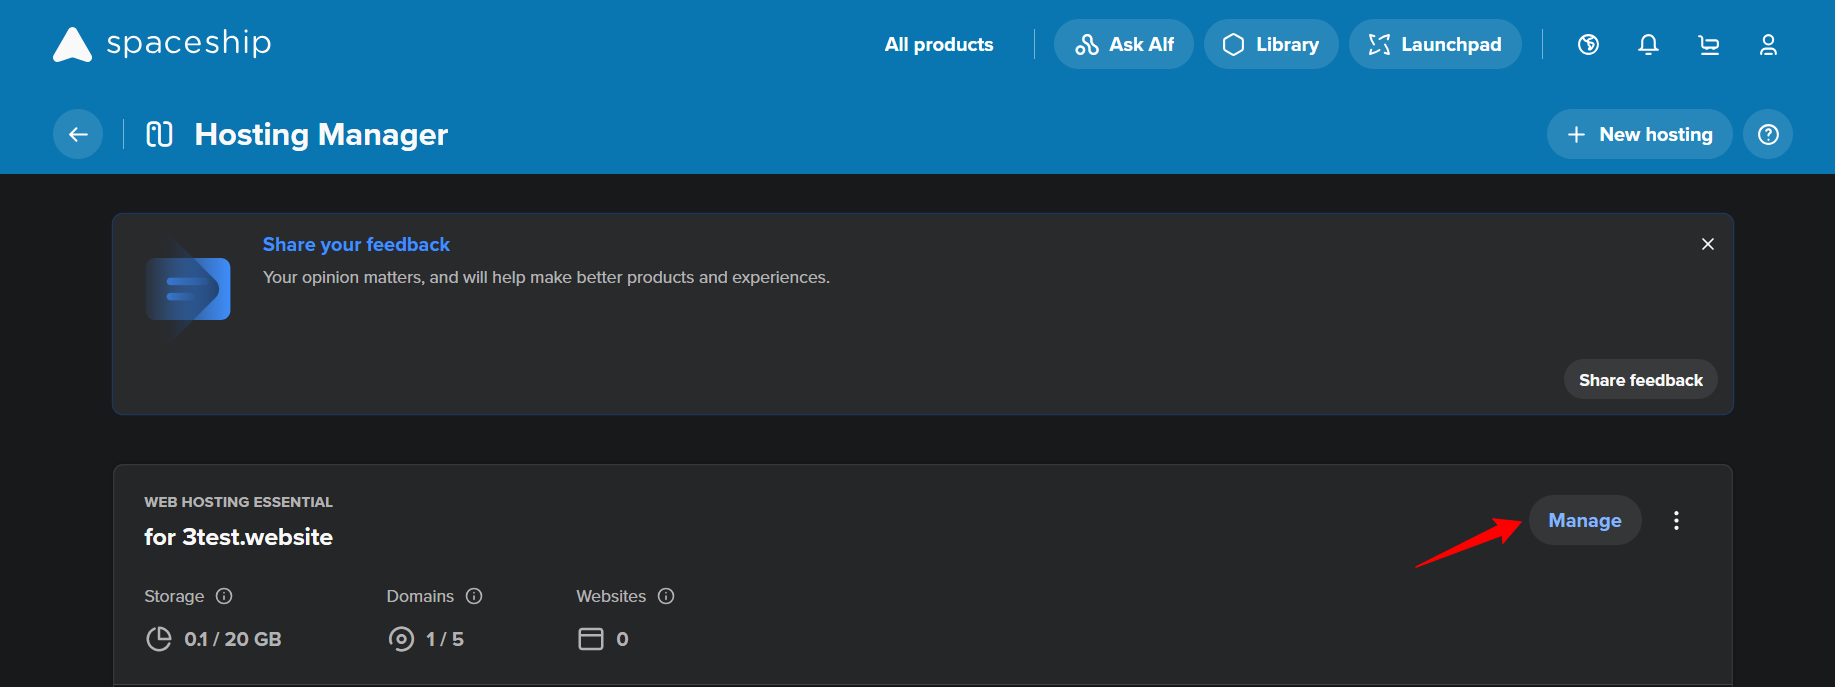
Task: Click '0.1 / 20 GB' storage value
Action: pos(233,639)
